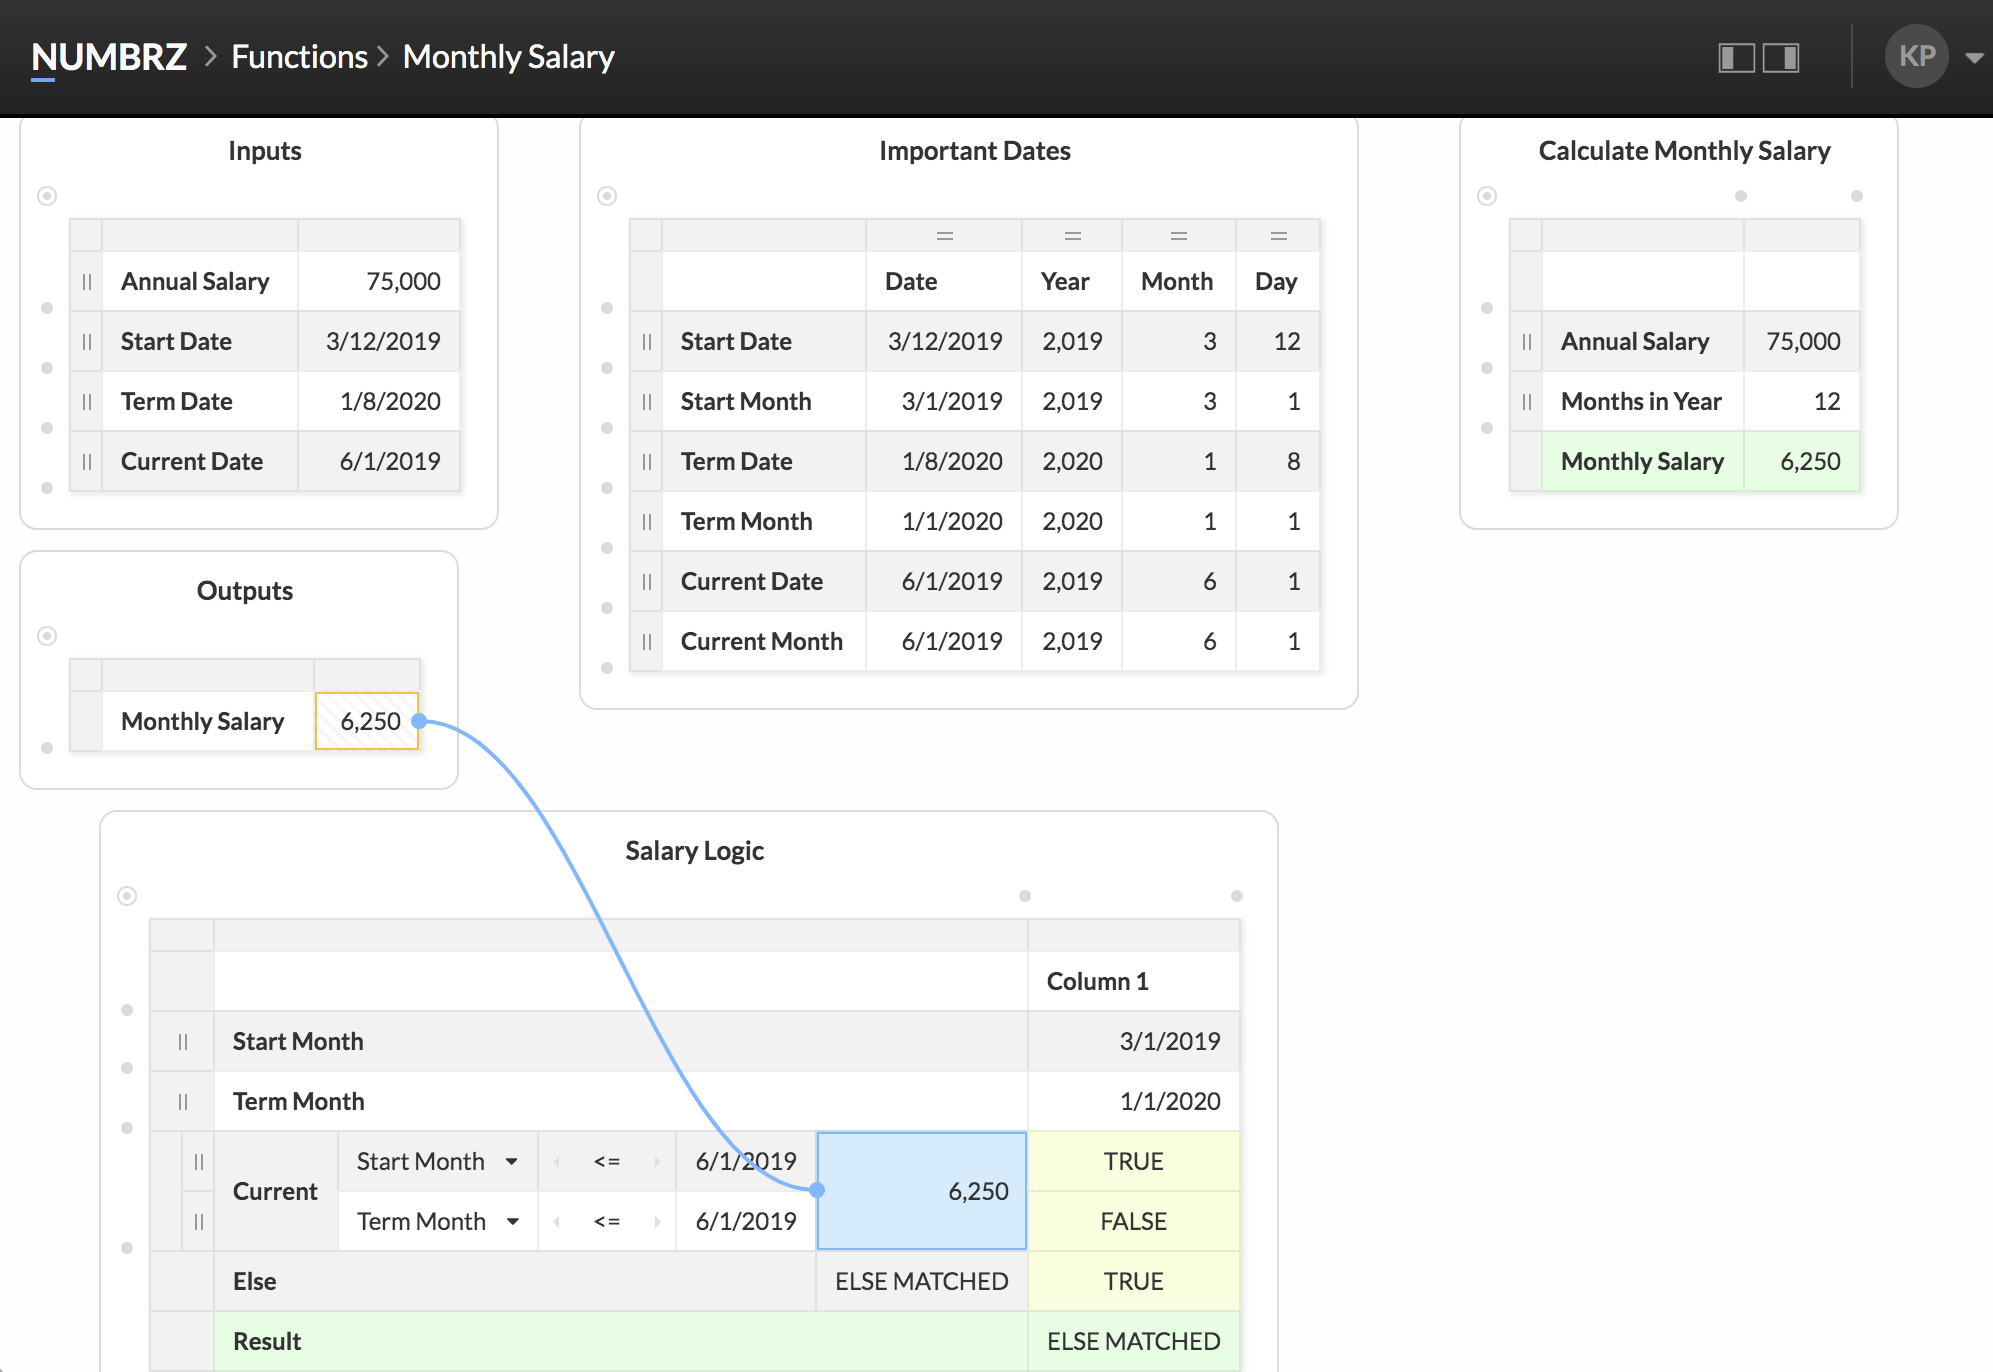The image size is (1993, 1372).
Task: Click Term Month row handle in Salary Logic
Action: pos(183,1101)
